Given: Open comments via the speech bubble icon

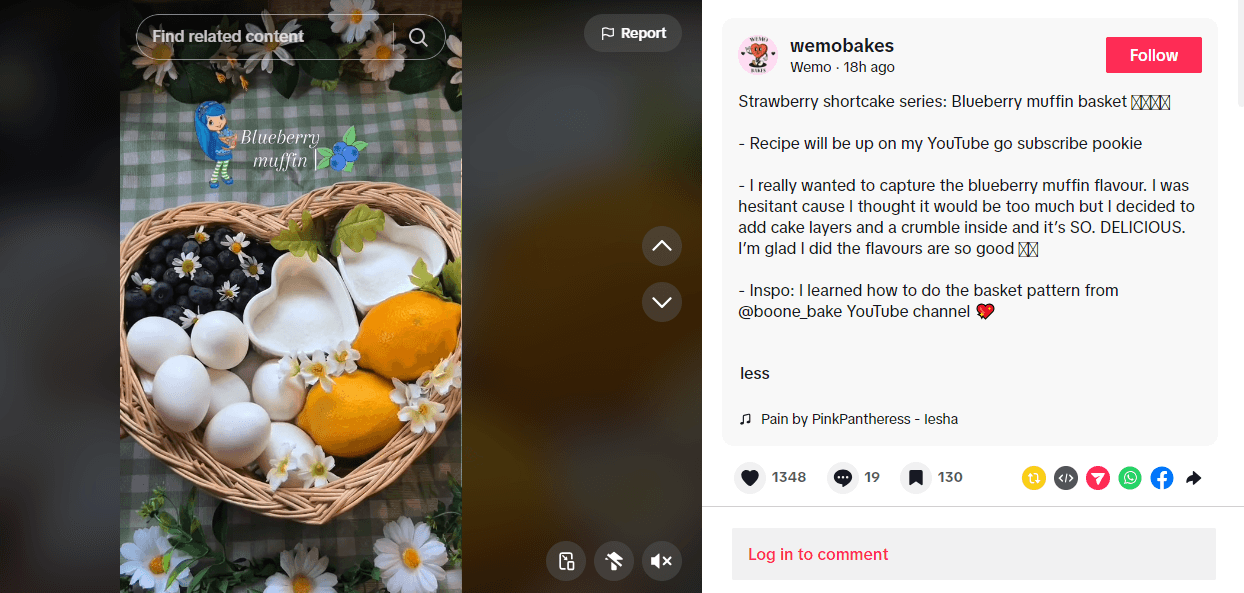Looking at the screenshot, I should coord(843,478).
